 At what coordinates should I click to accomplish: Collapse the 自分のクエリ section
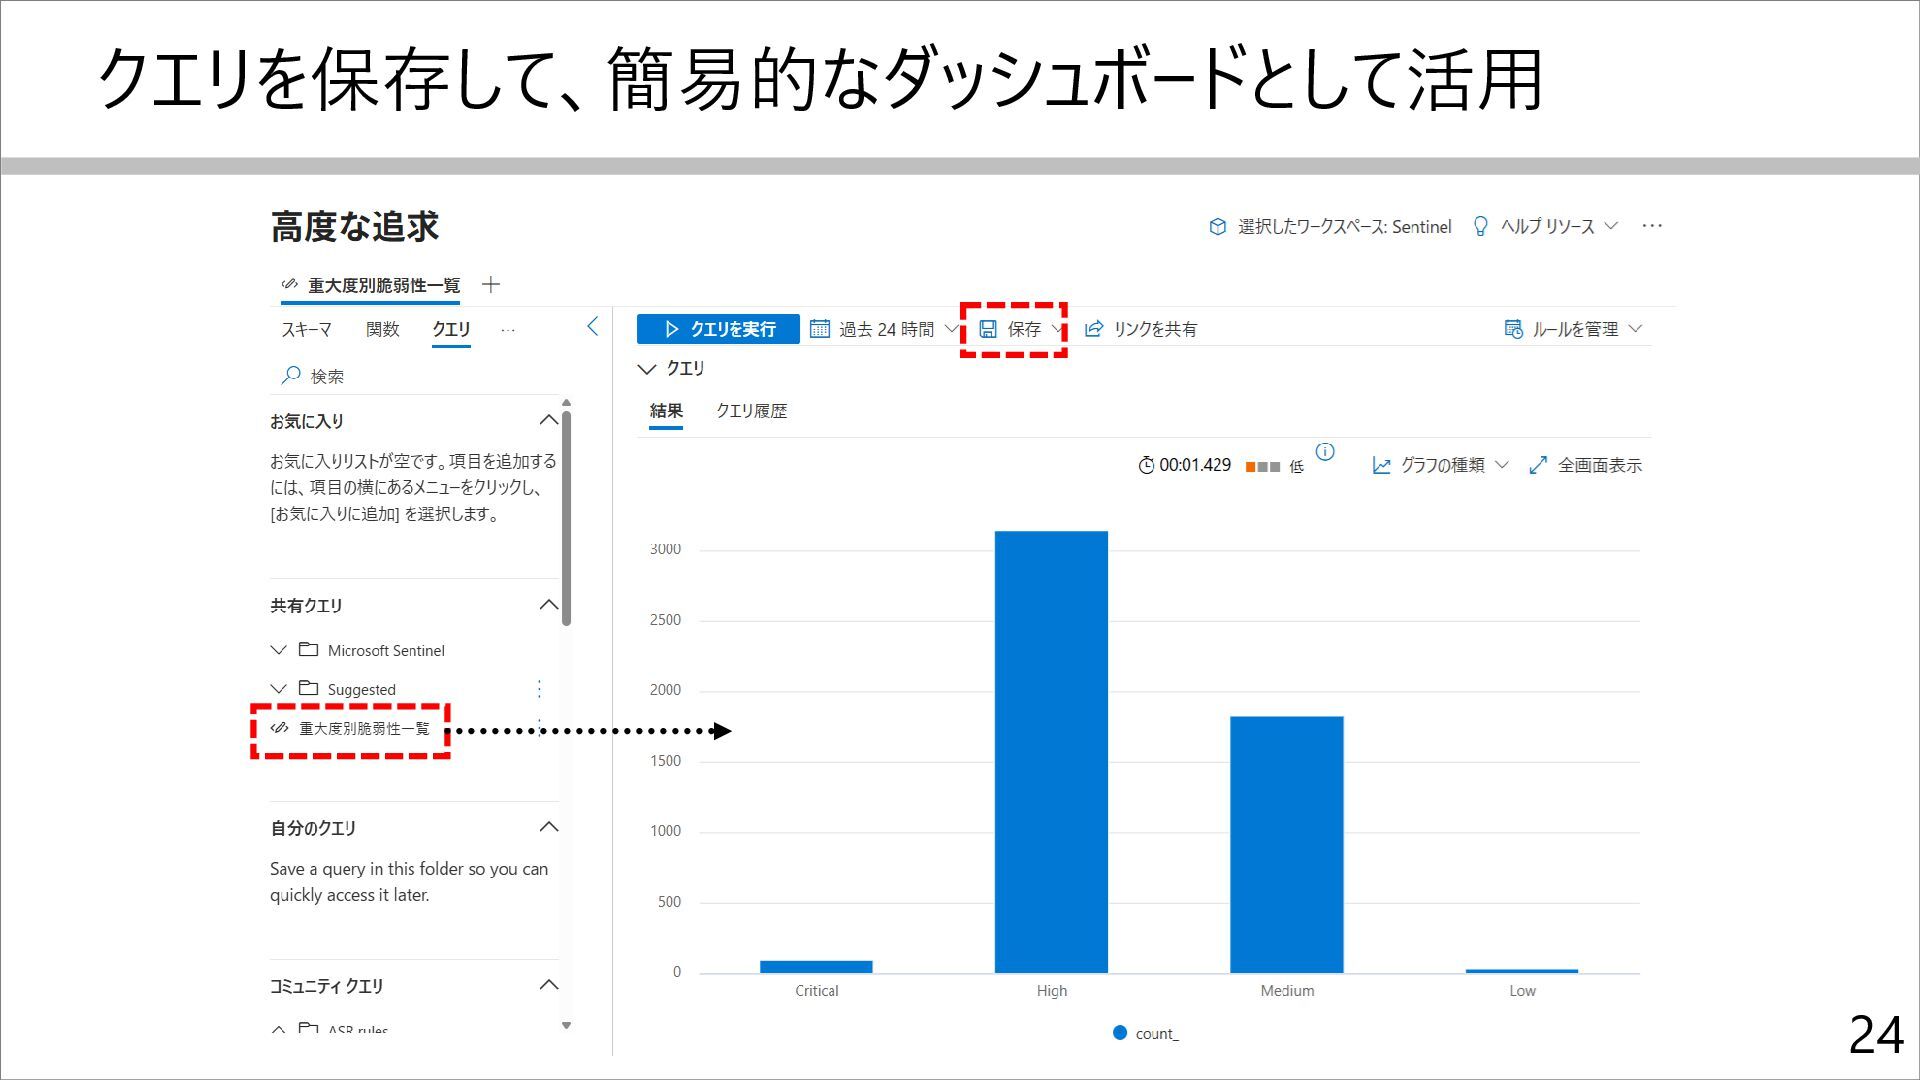(548, 827)
